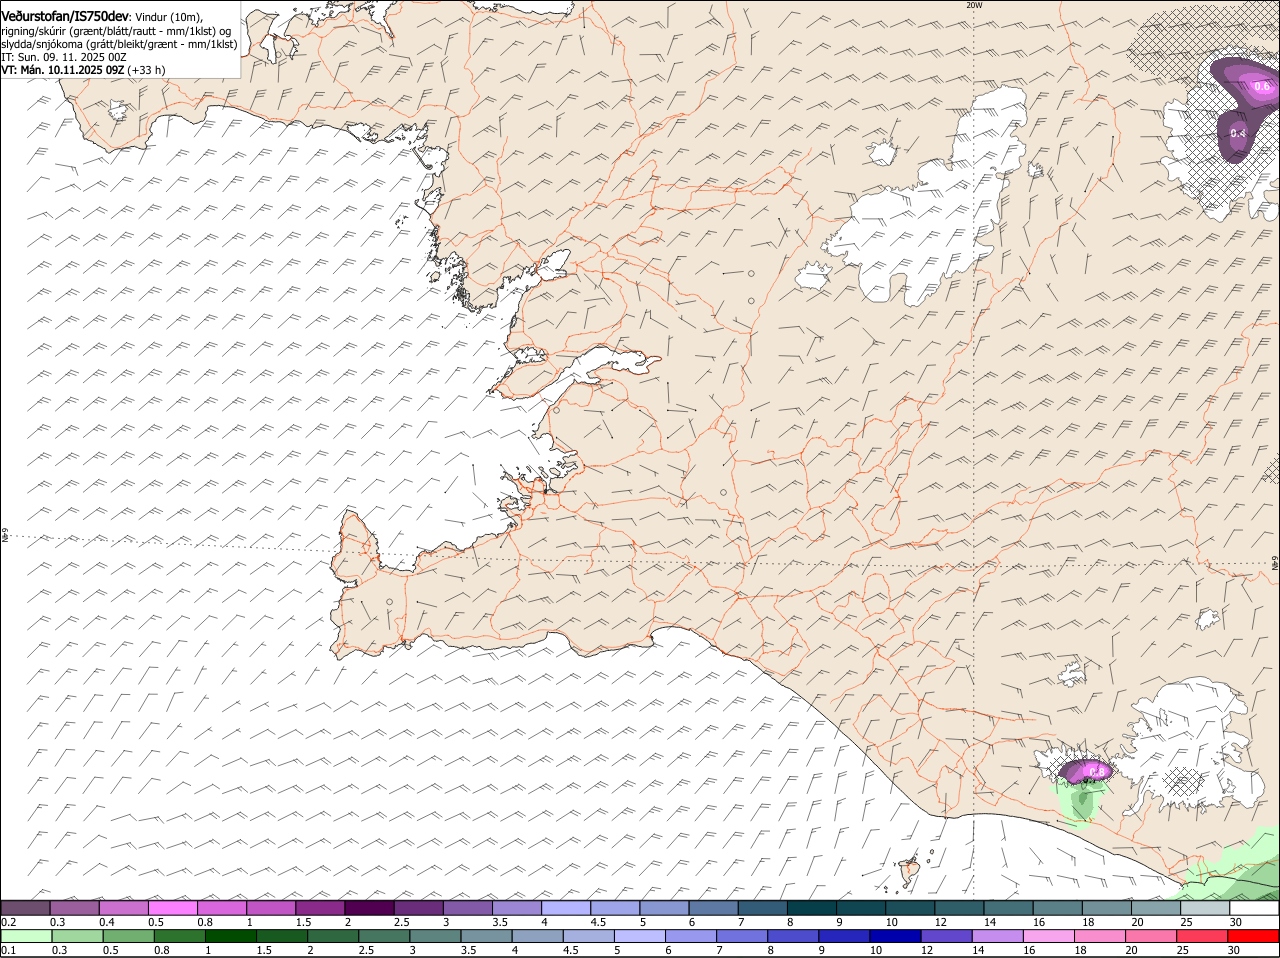1280x958 pixels.
Task: Click the '3.5' label in upper snow scale
Action: pyautogui.click(x=500, y=922)
